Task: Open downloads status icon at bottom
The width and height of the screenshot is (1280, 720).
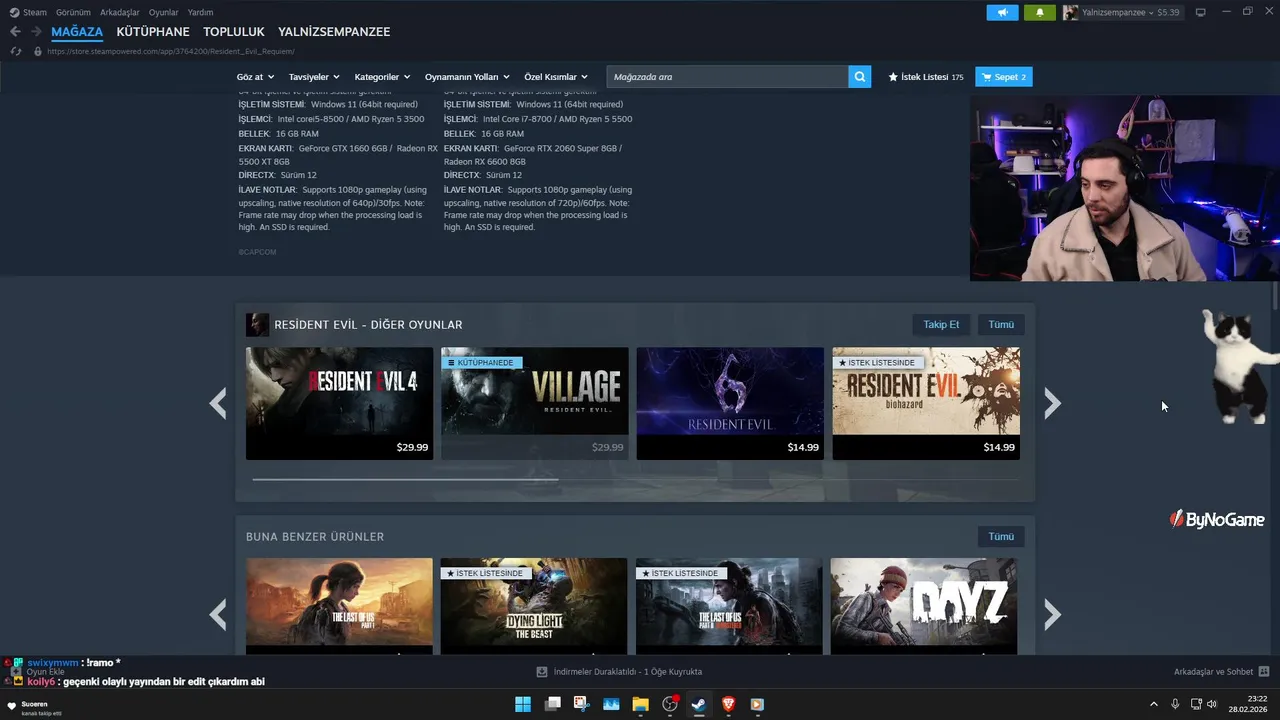Action: tap(542, 672)
